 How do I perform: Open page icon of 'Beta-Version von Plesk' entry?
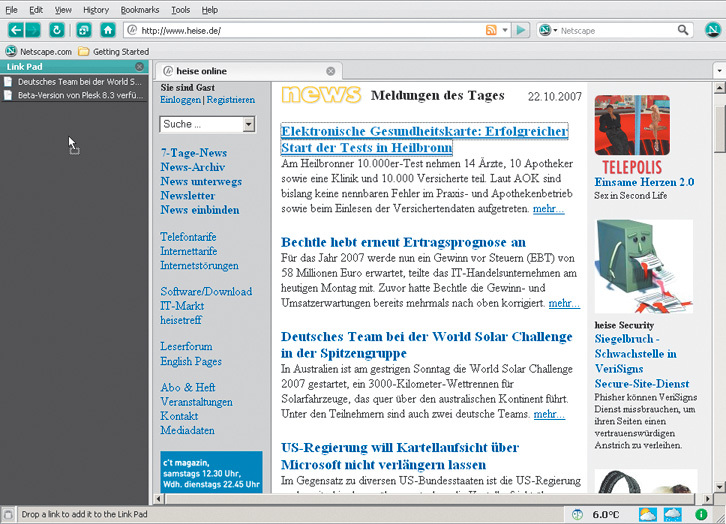[8, 95]
